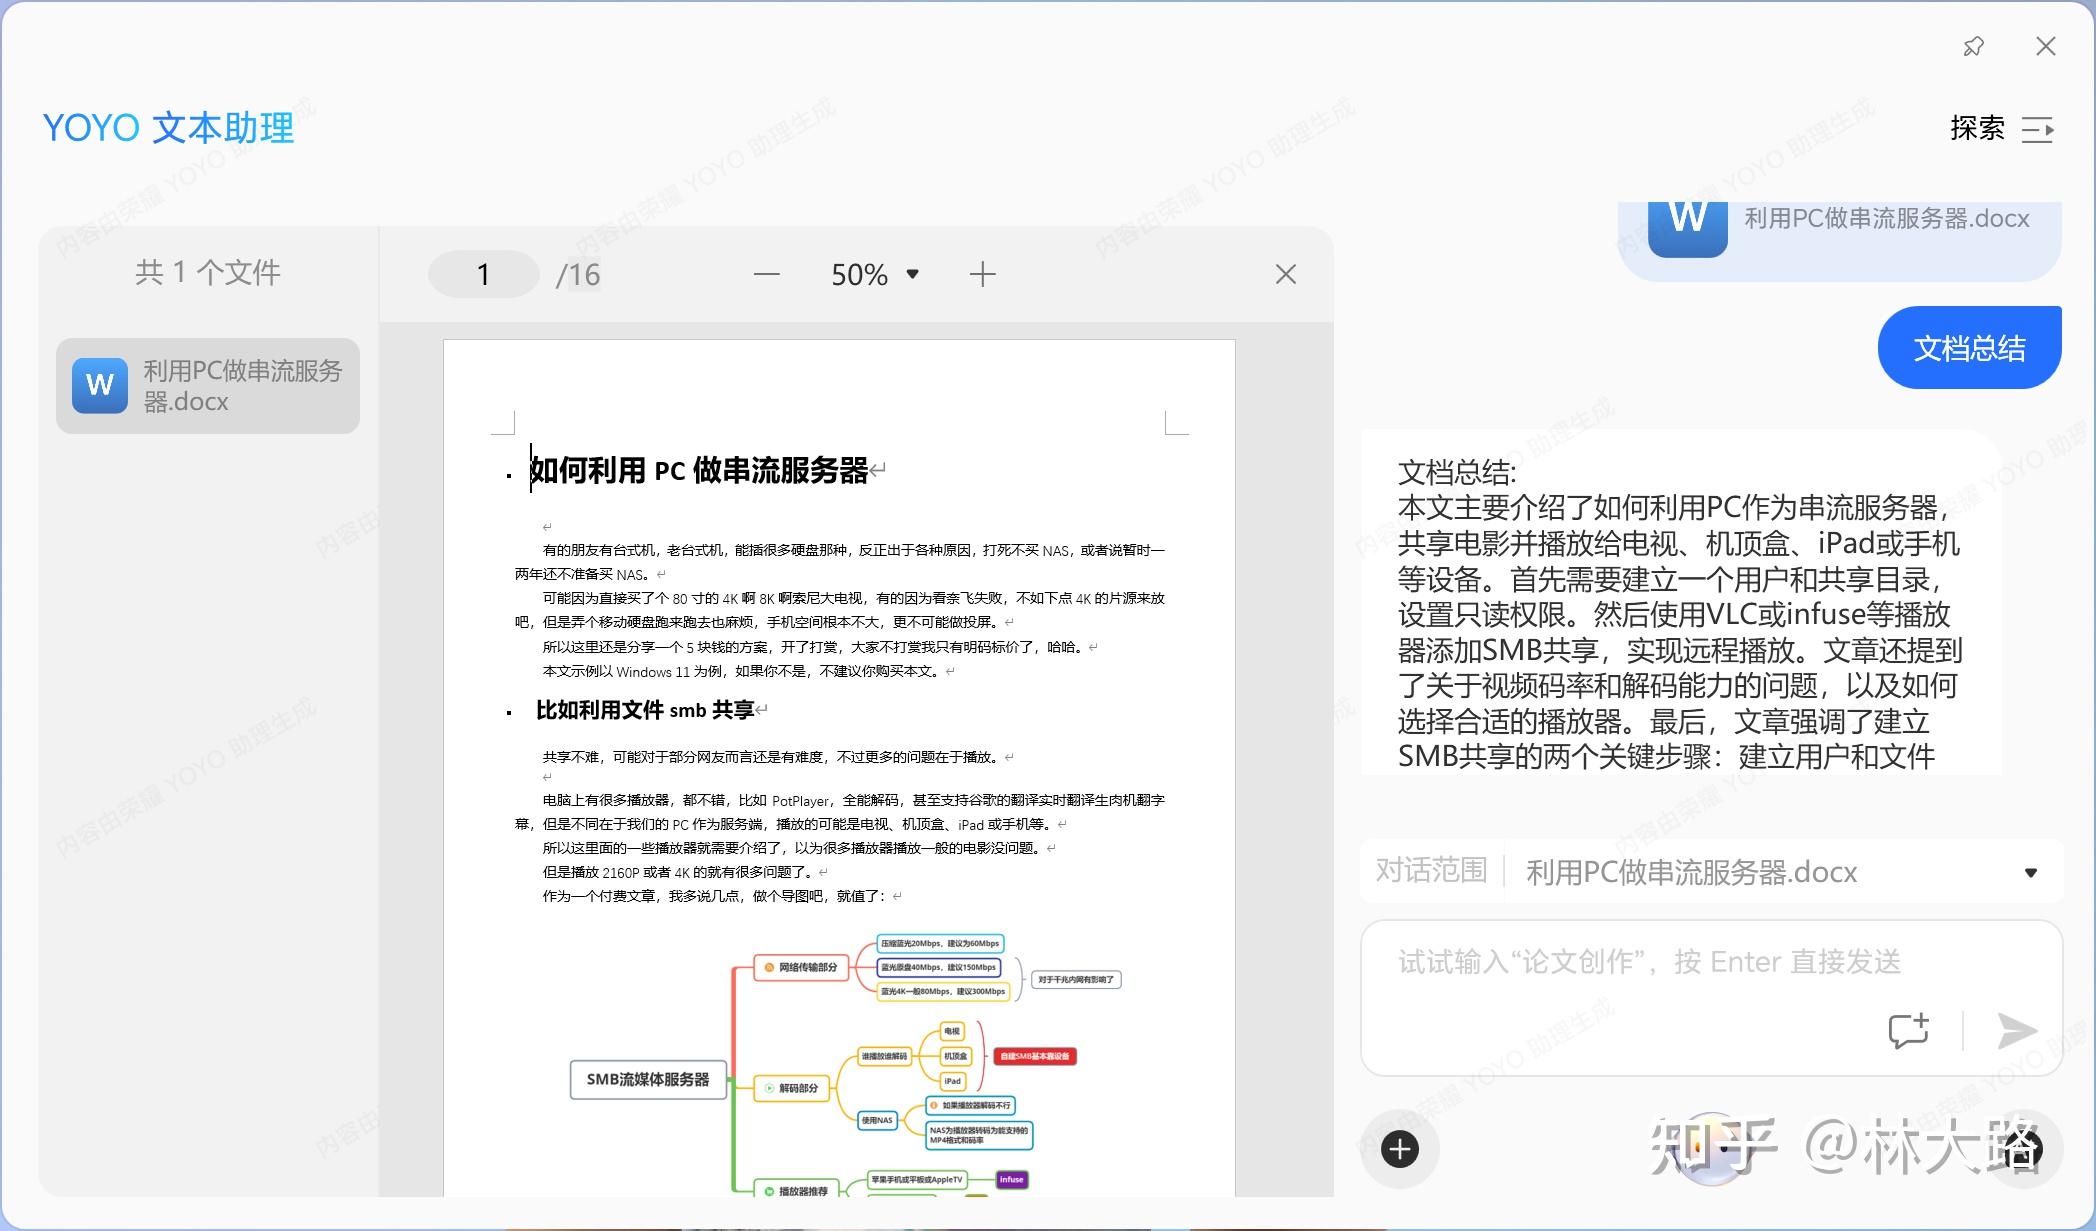Click the 解码部分 mind map node

(x=793, y=1088)
